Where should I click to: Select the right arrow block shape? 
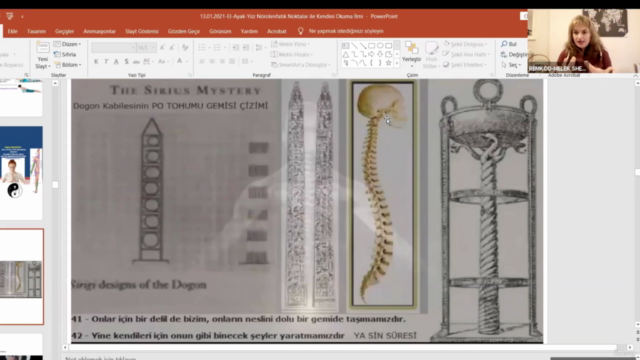(x=371, y=54)
